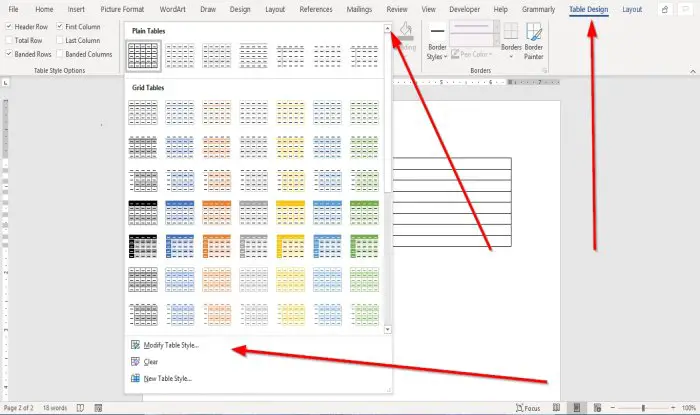
Task: Click the New Table Style icon
Action: click(135, 378)
